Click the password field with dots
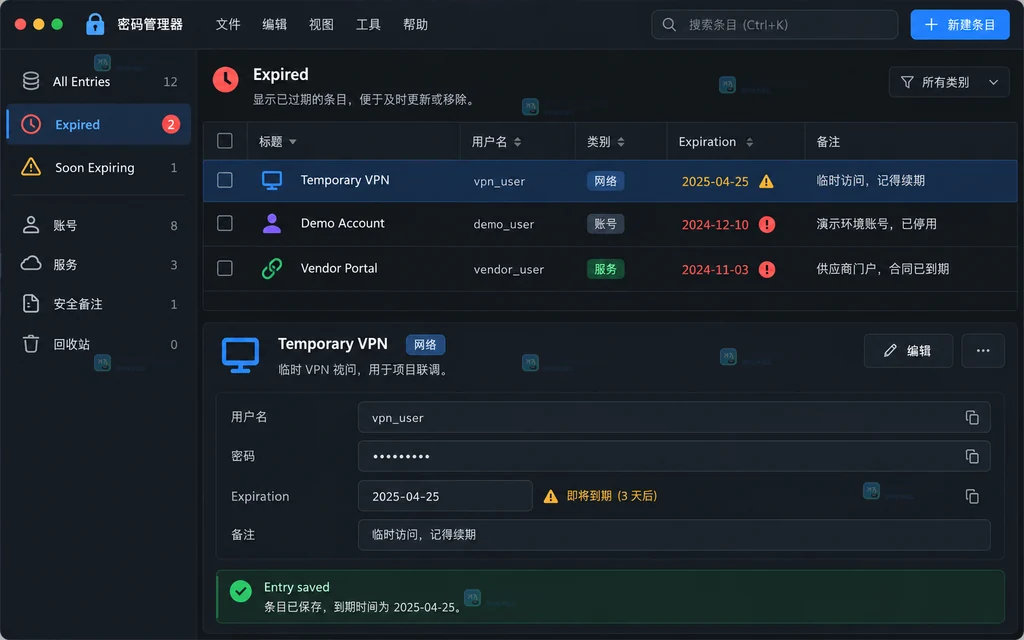1024x640 pixels. coord(674,456)
